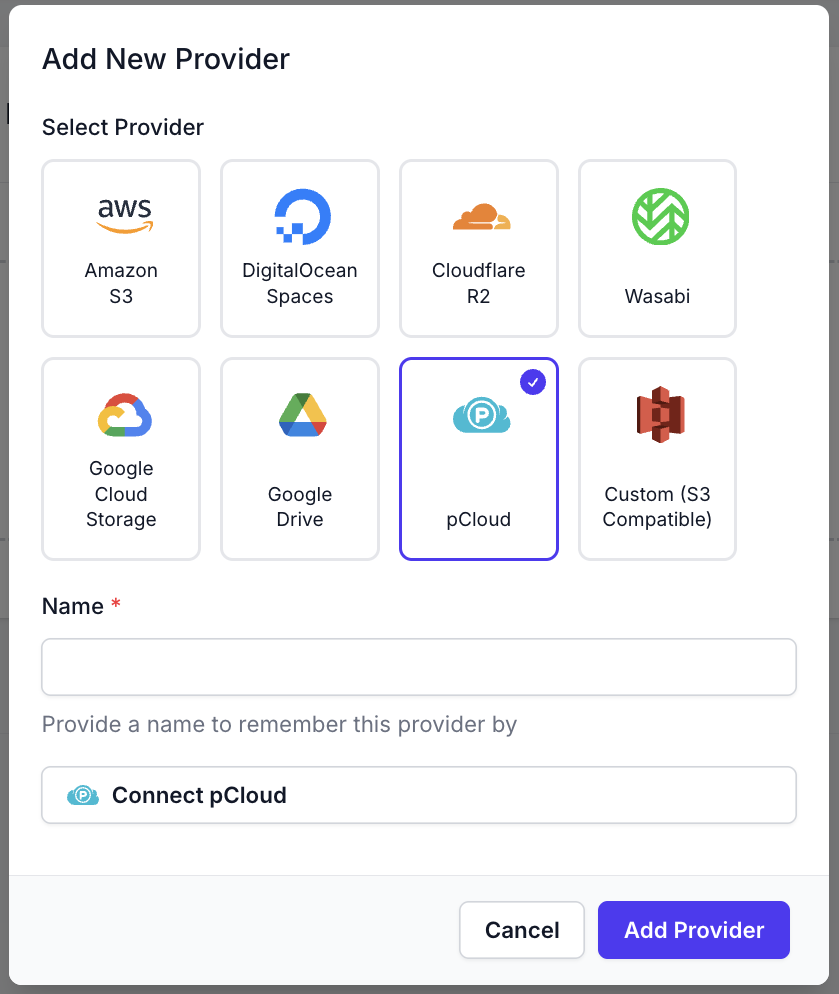Click the Cancel button
This screenshot has height=994, width=839.
click(x=522, y=930)
